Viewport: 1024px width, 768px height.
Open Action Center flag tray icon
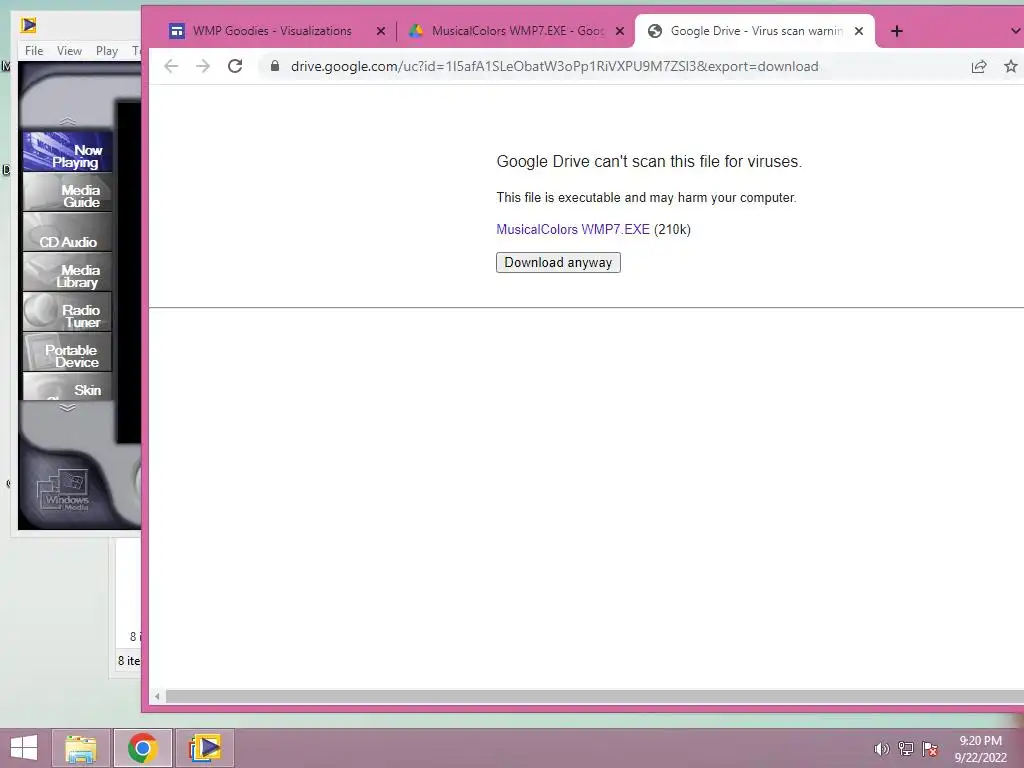click(930, 749)
